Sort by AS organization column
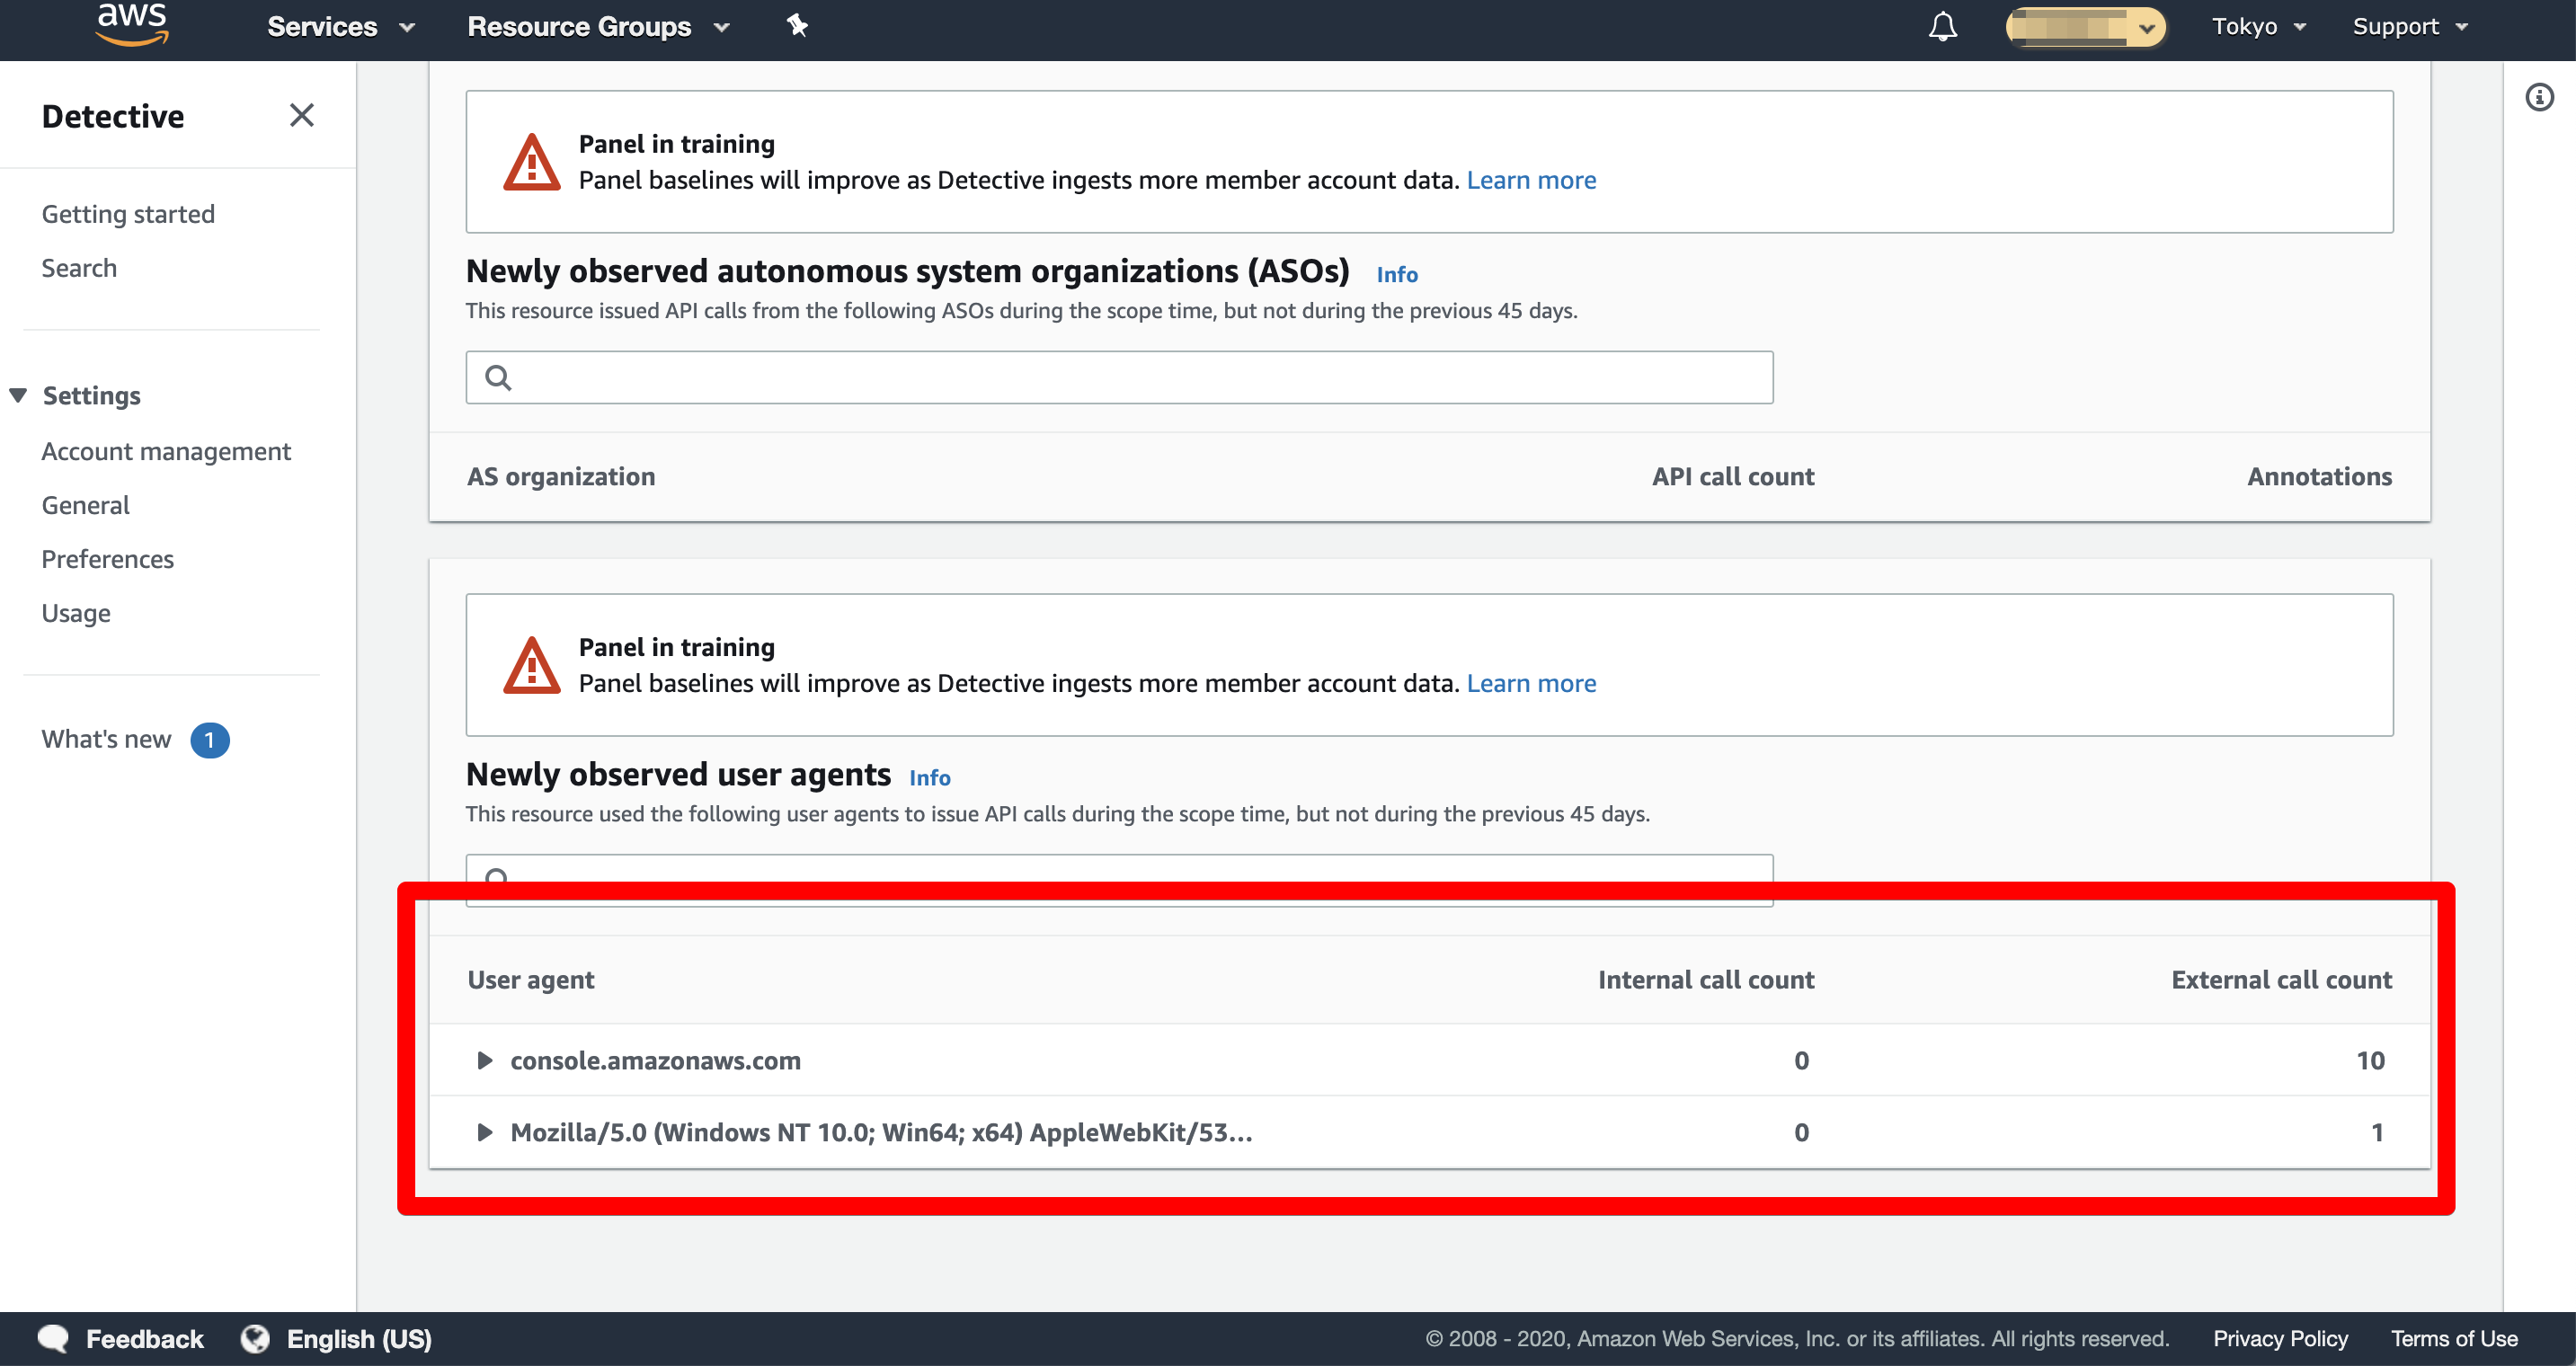2576x1366 pixels. click(561, 477)
